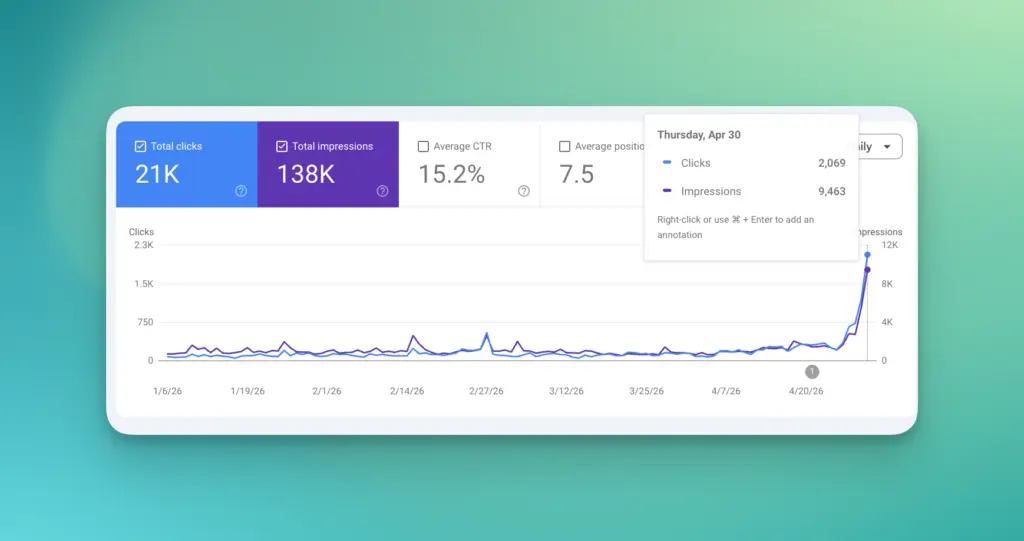Image resolution: width=1024 pixels, height=541 pixels.
Task: Click the annotation marker labeled 1
Action: click(x=812, y=372)
